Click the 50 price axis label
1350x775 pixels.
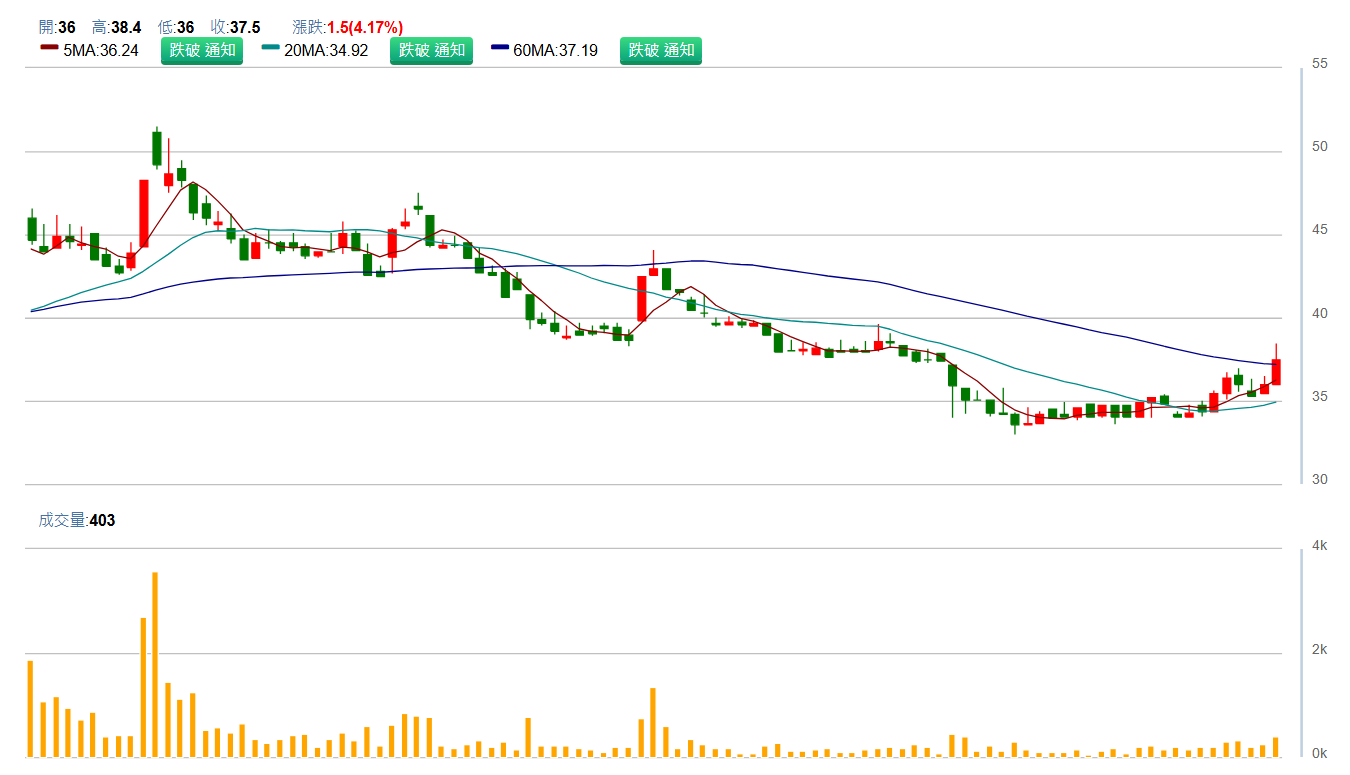[1320, 146]
